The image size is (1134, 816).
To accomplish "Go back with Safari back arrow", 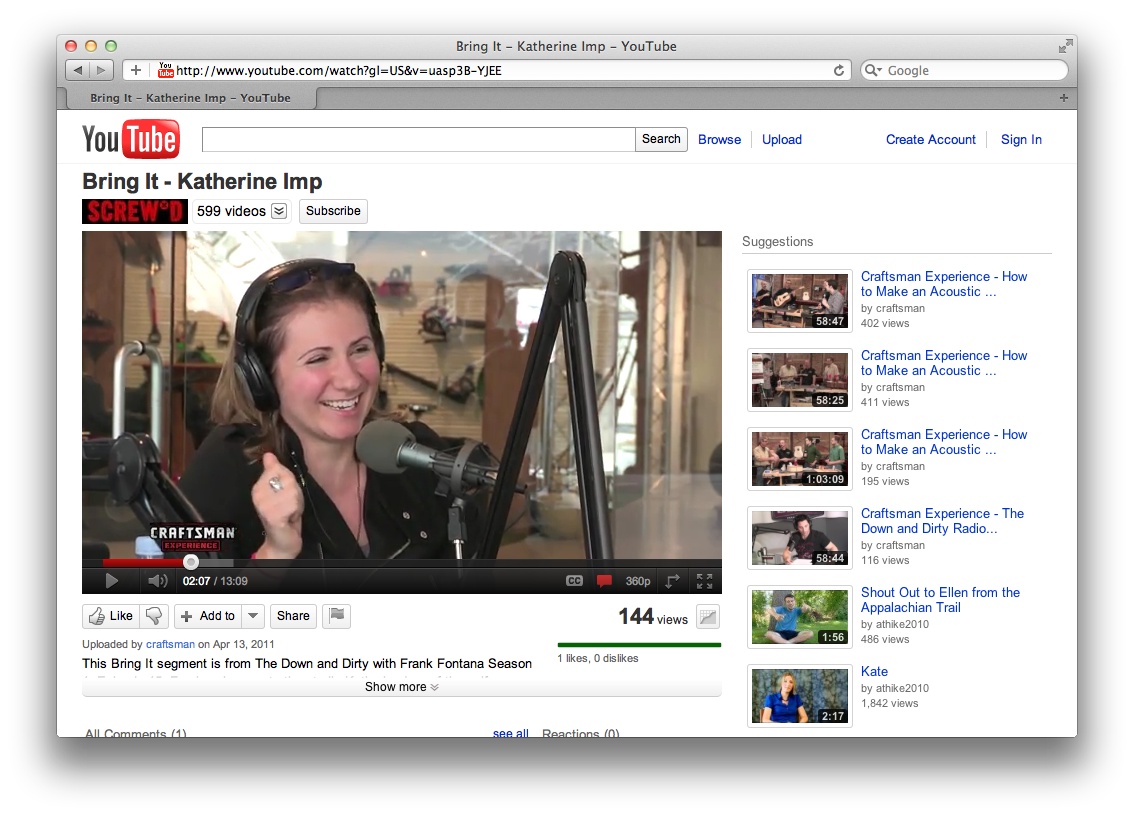I will tap(77, 70).
